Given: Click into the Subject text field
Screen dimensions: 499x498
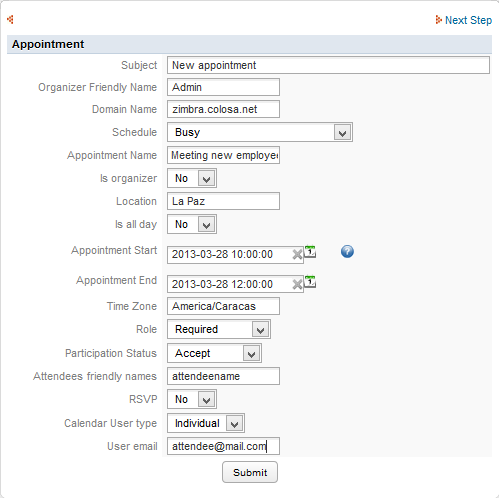Looking at the screenshot, I should [328, 65].
